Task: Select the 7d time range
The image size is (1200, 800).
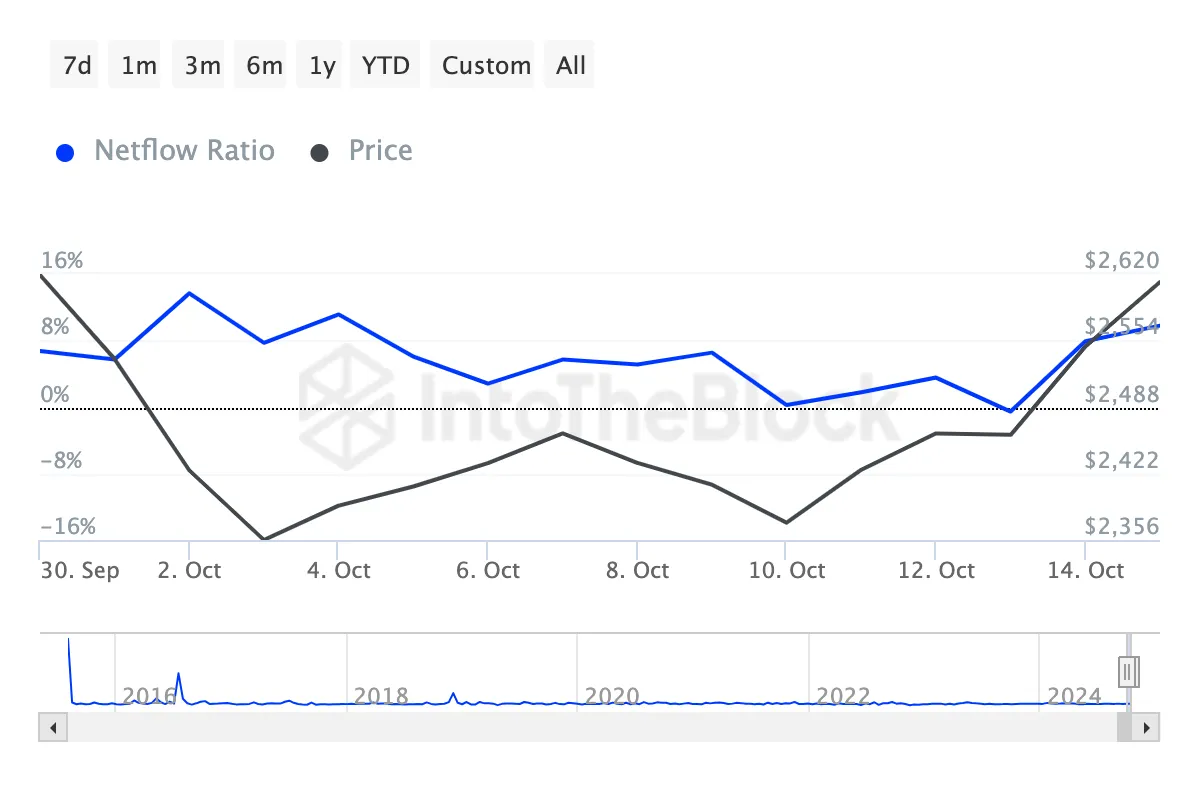Action: (x=77, y=66)
